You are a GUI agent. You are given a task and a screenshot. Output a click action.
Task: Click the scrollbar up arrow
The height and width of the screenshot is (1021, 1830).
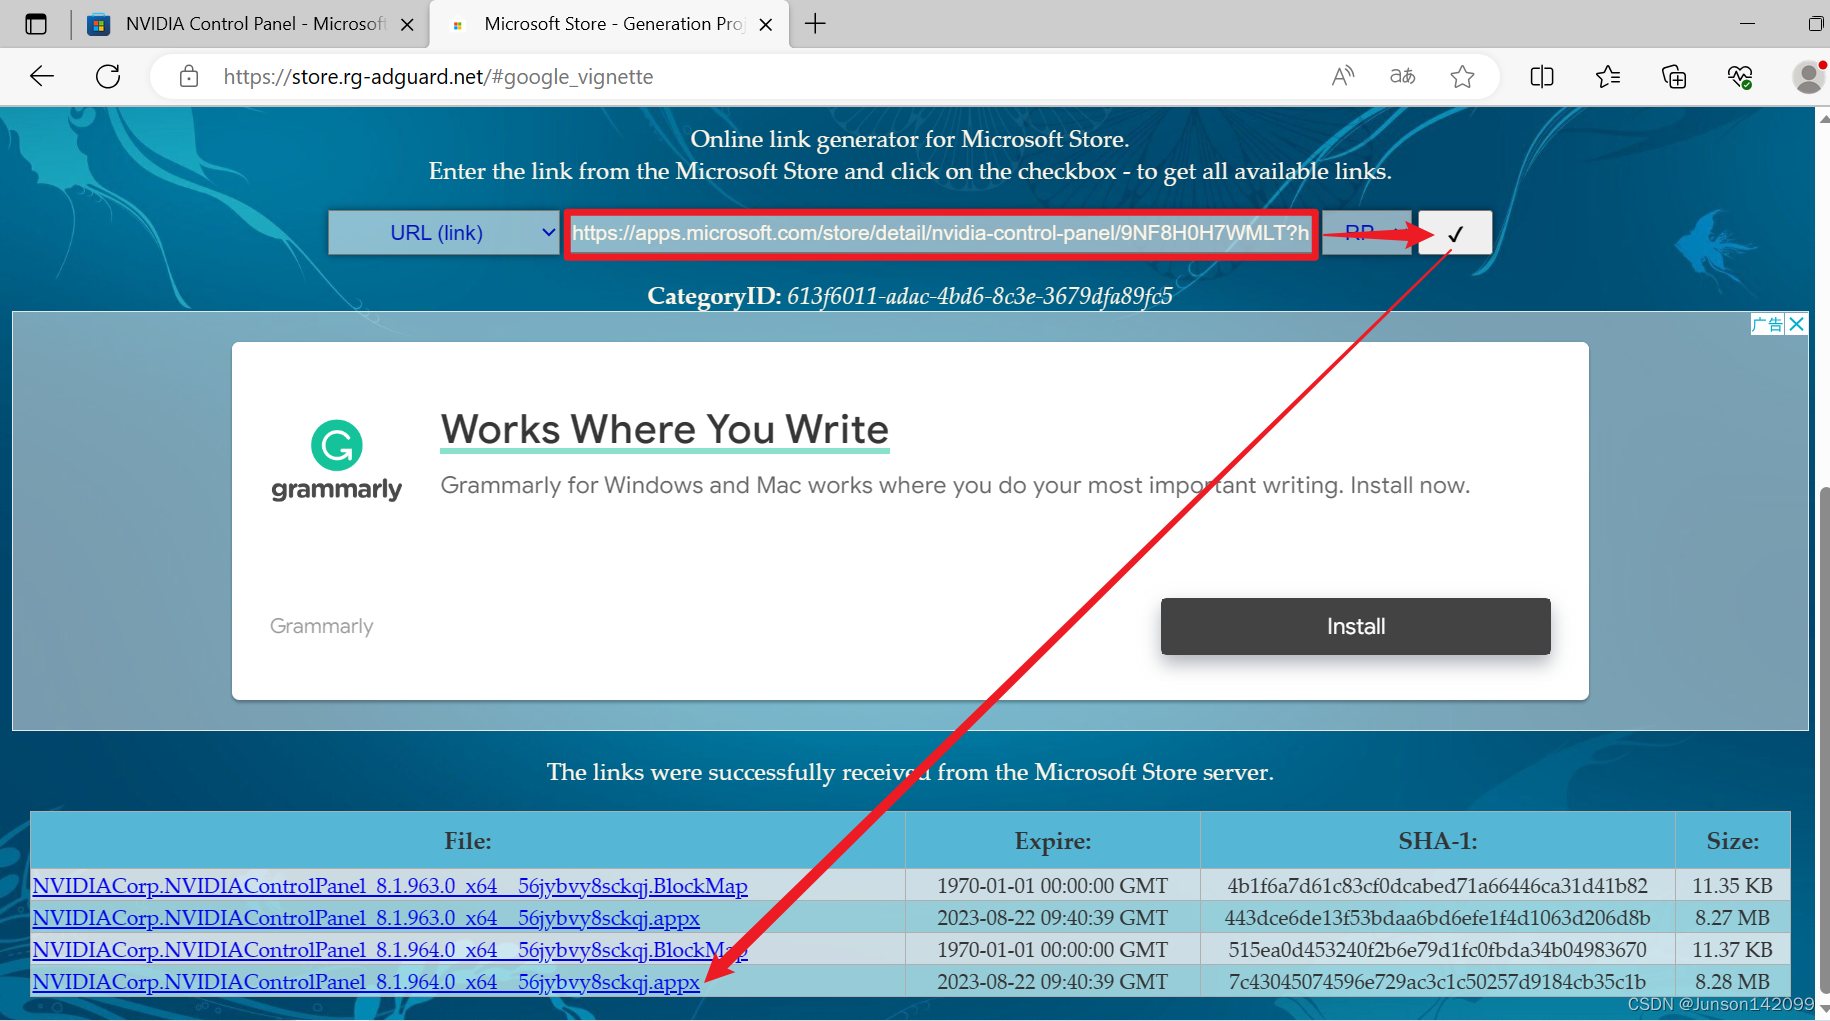point(1823,117)
